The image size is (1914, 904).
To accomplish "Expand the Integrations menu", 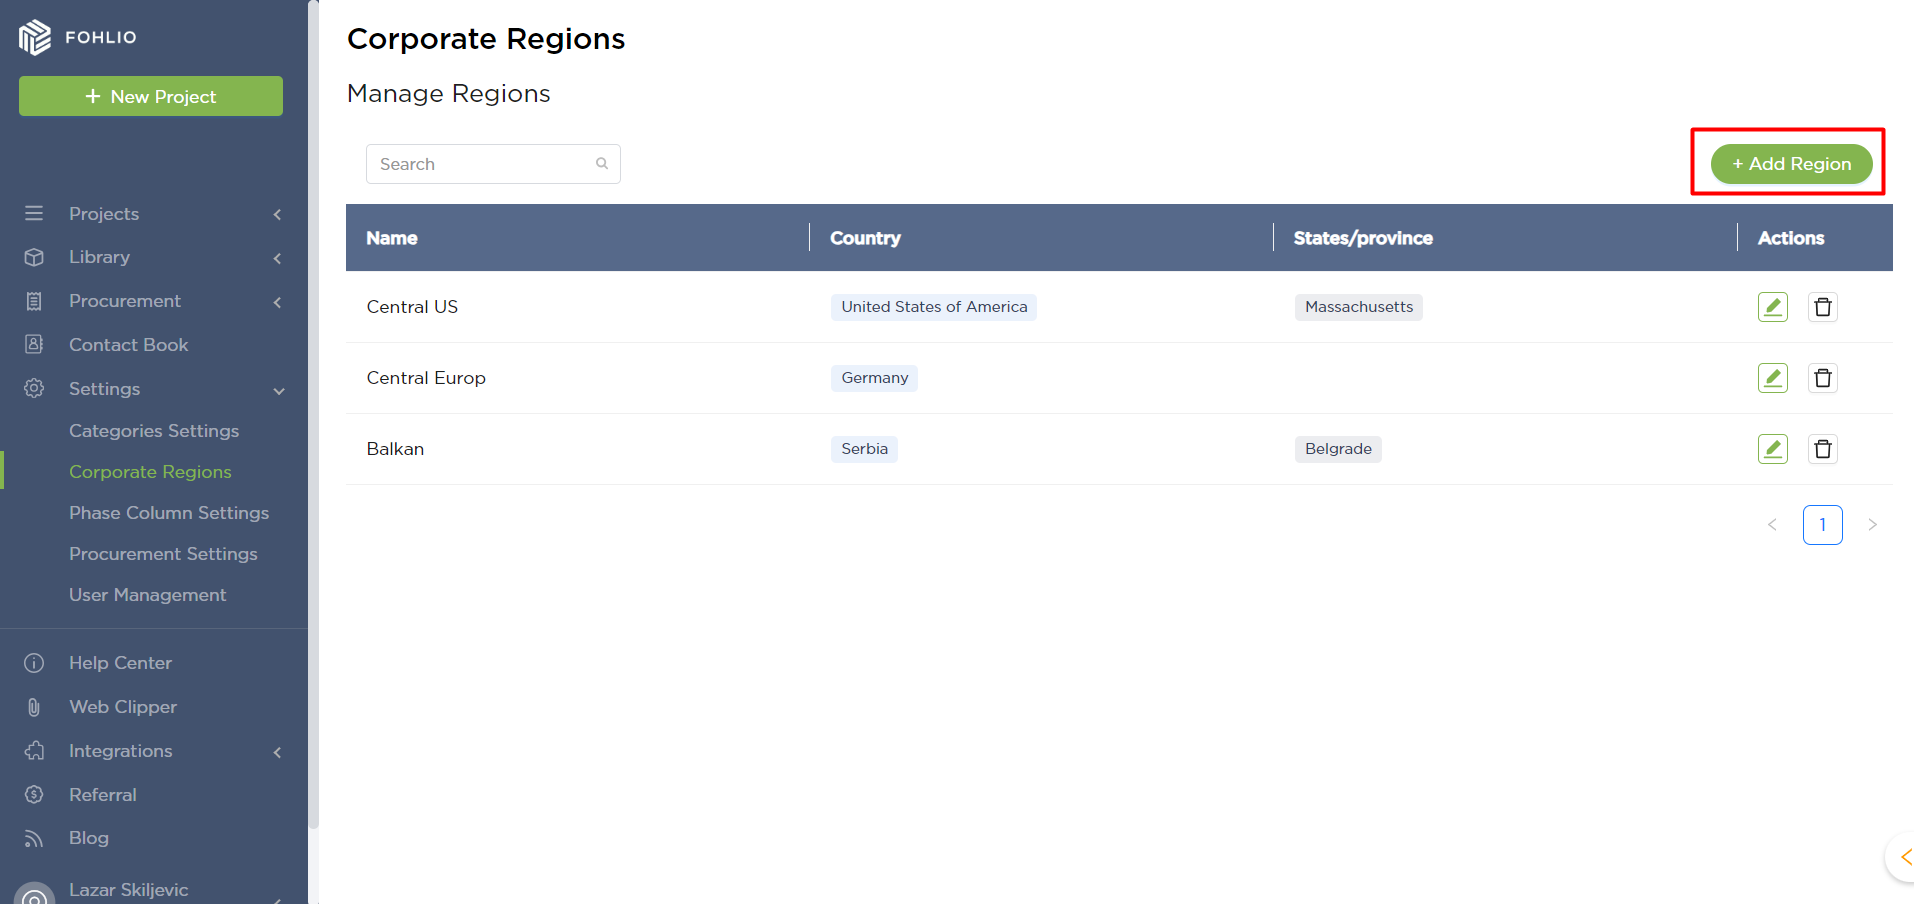I will coord(120,751).
